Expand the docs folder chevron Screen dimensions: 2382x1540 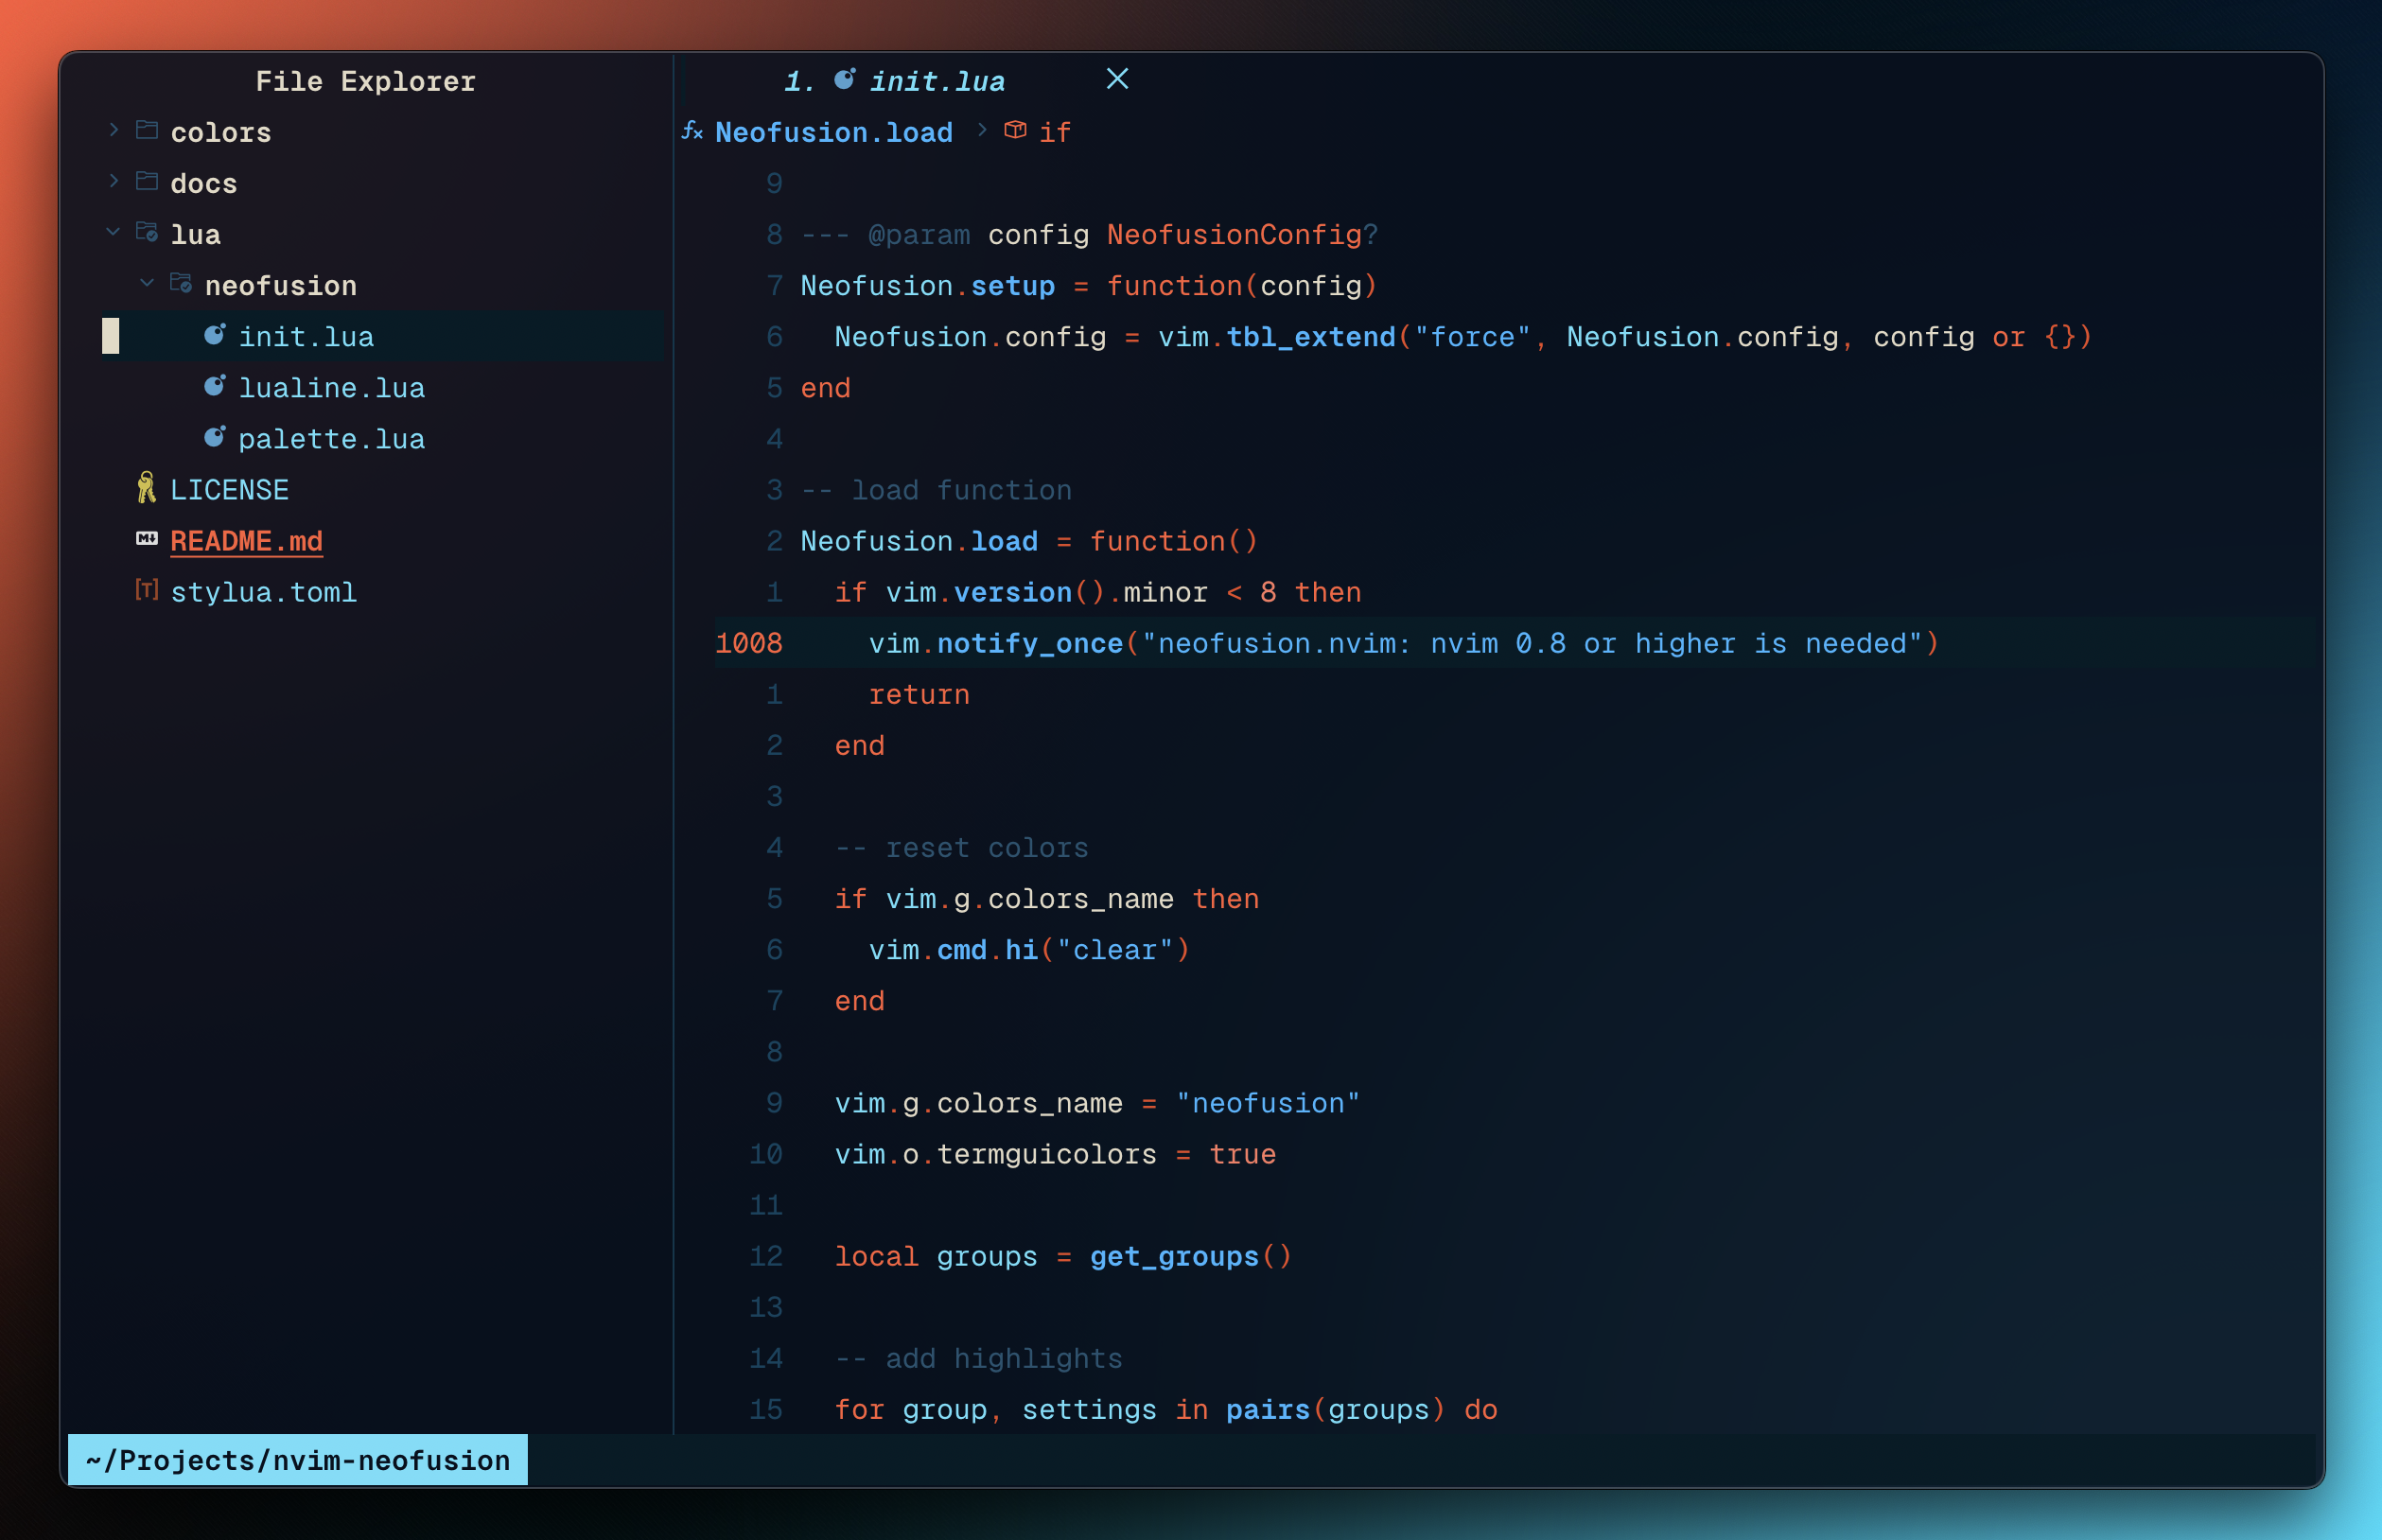(x=113, y=181)
